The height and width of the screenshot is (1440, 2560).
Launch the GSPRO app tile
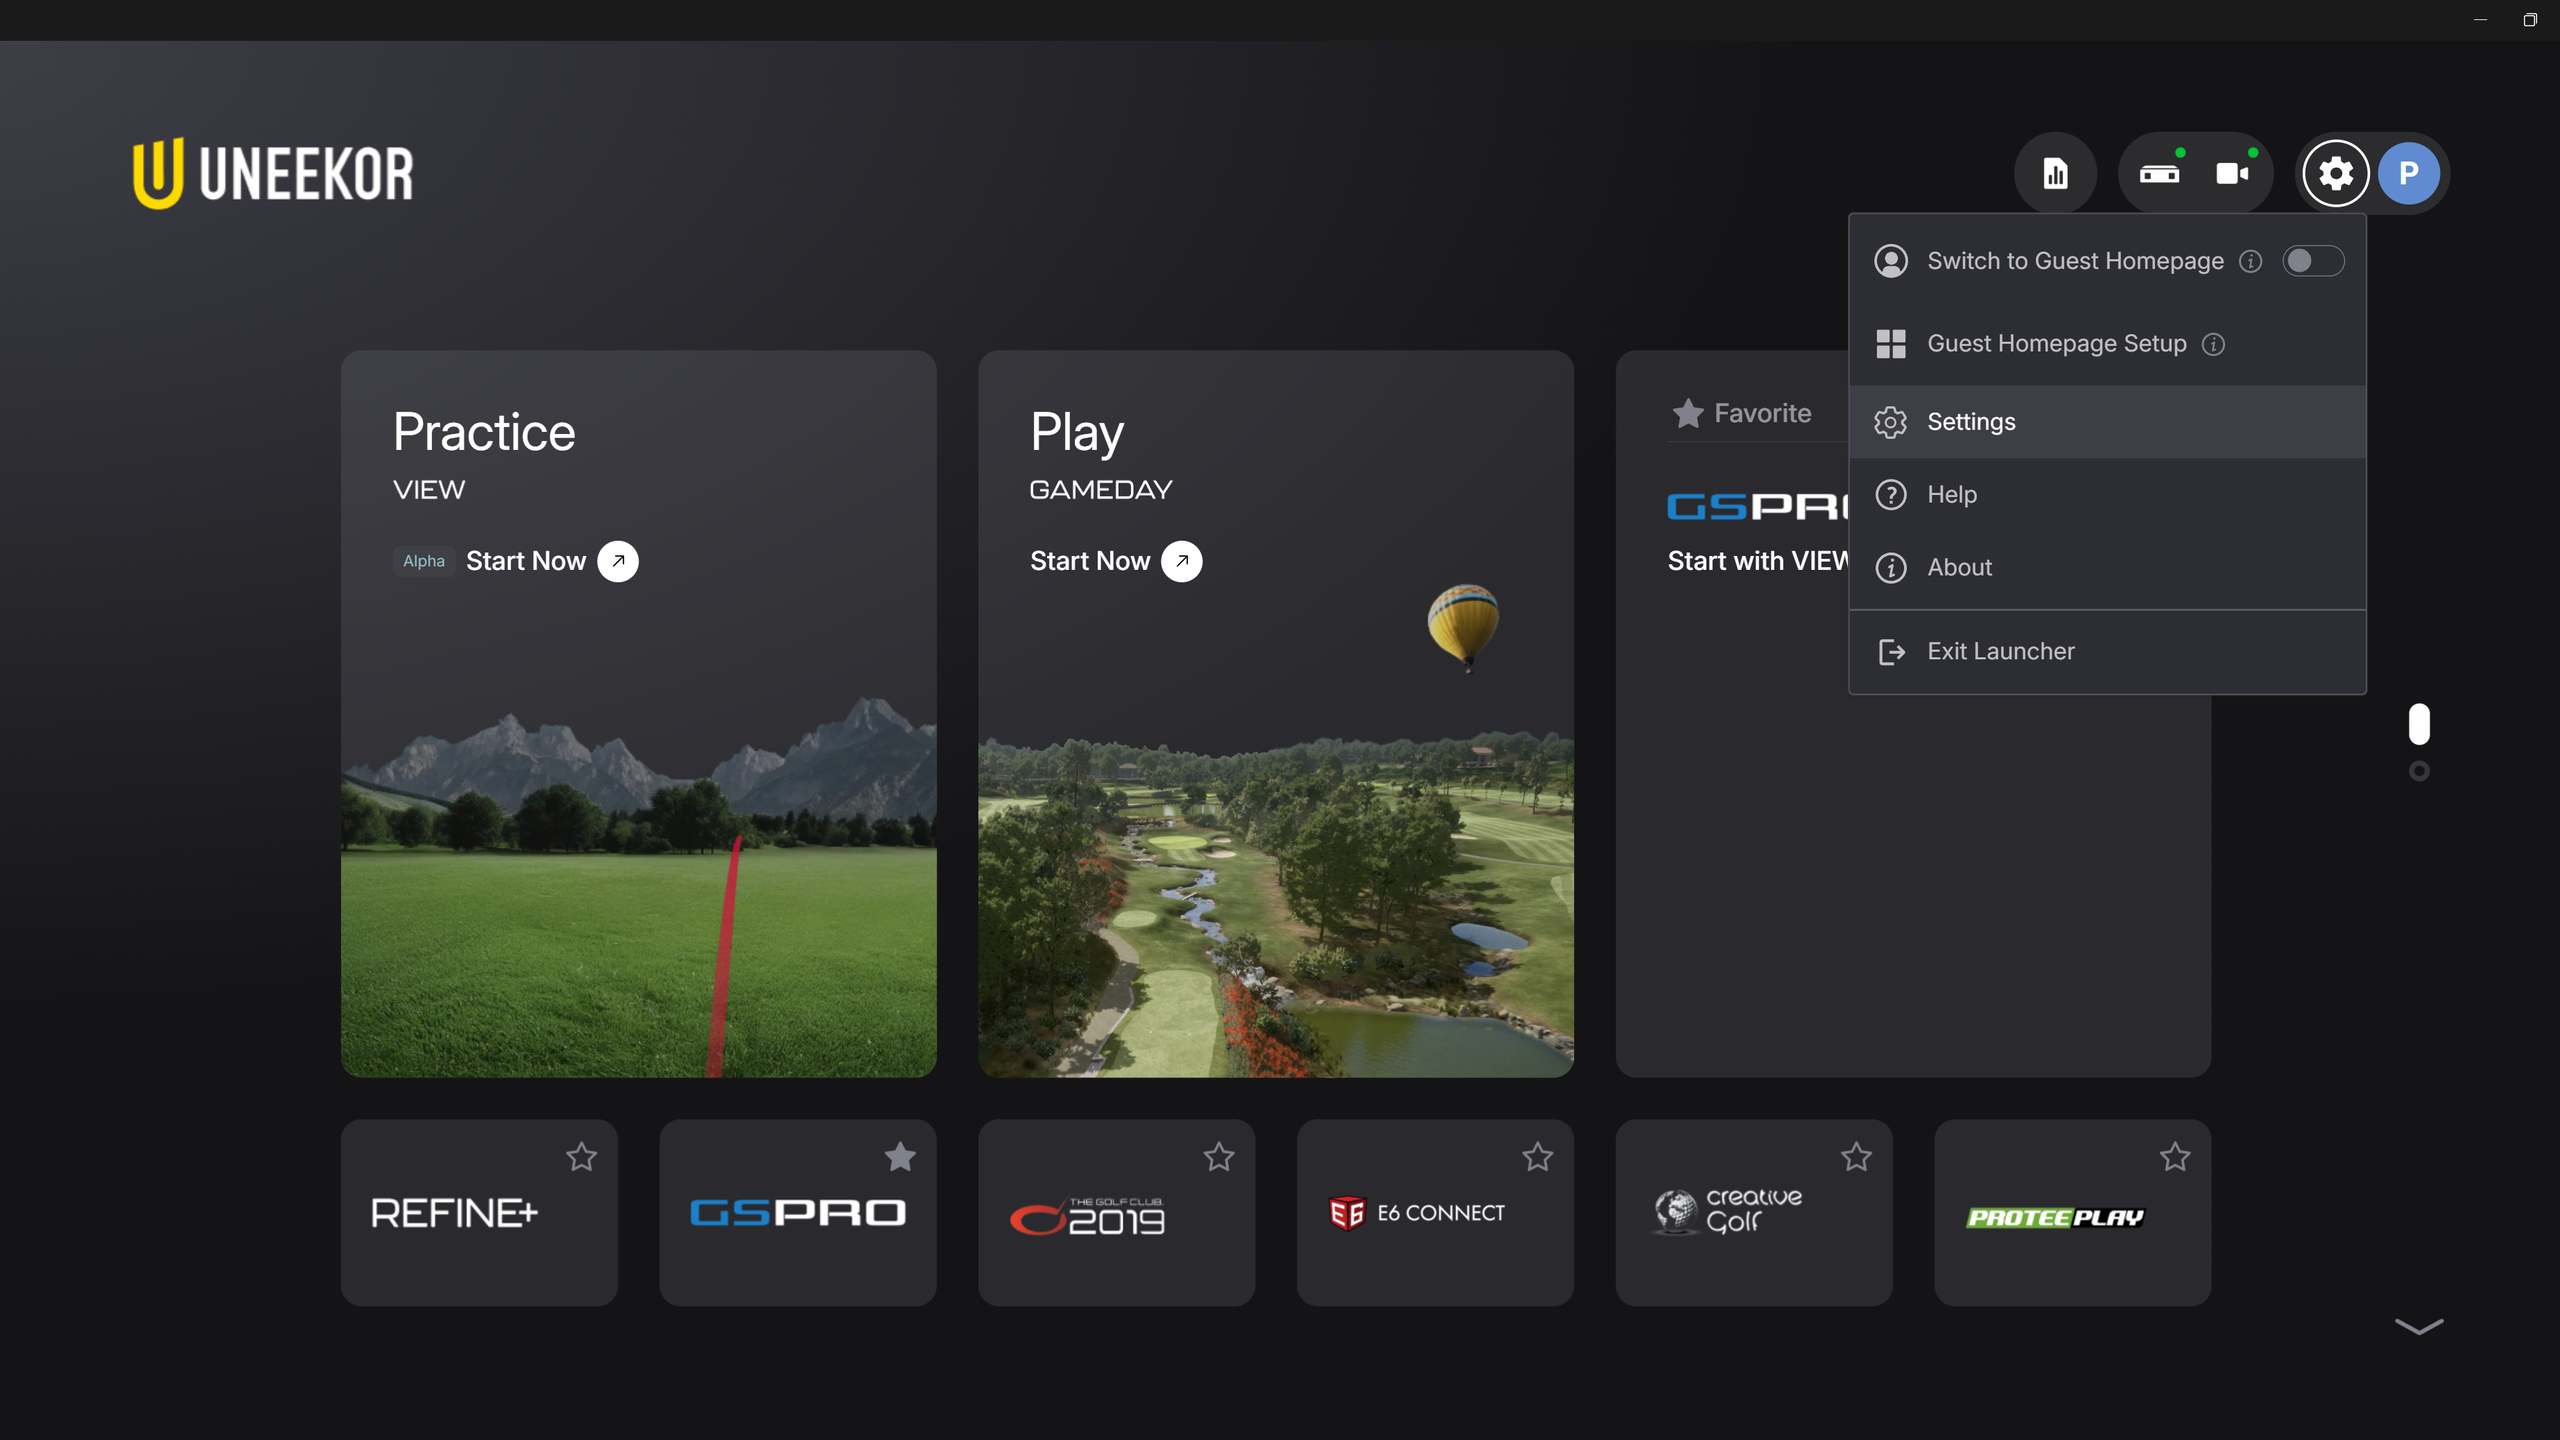click(798, 1212)
